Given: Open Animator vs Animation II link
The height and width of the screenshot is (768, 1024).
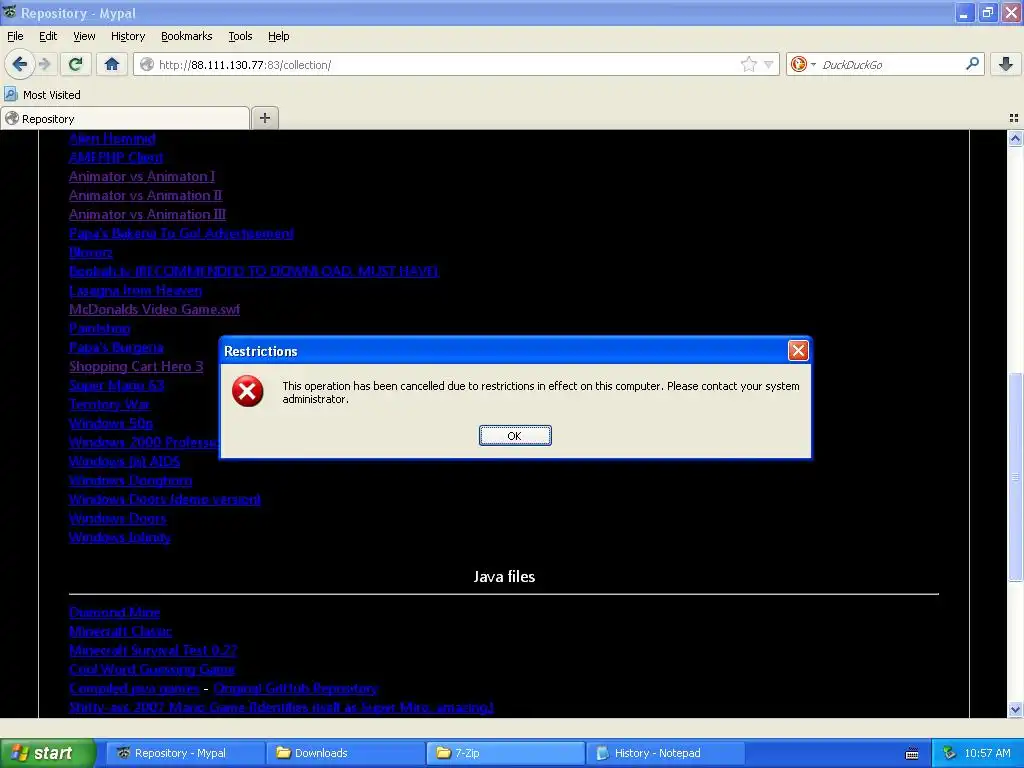Looking at the screenshot, I should (146, 195).
